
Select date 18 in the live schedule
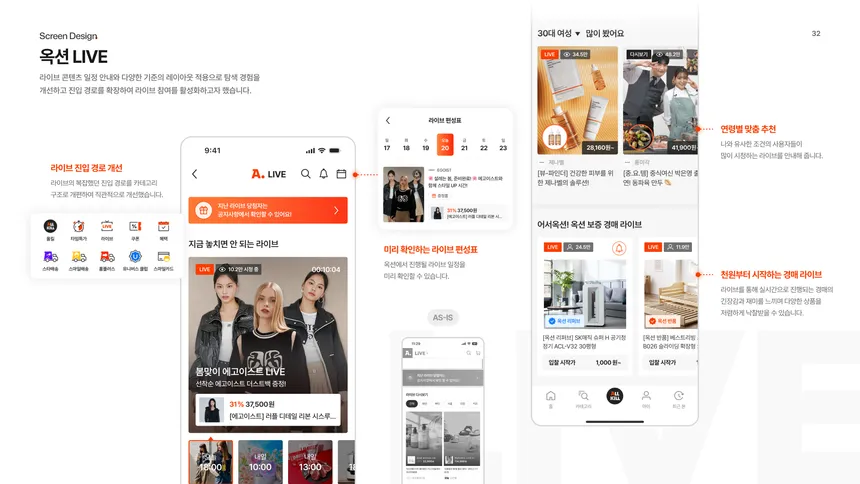point(406,145)
